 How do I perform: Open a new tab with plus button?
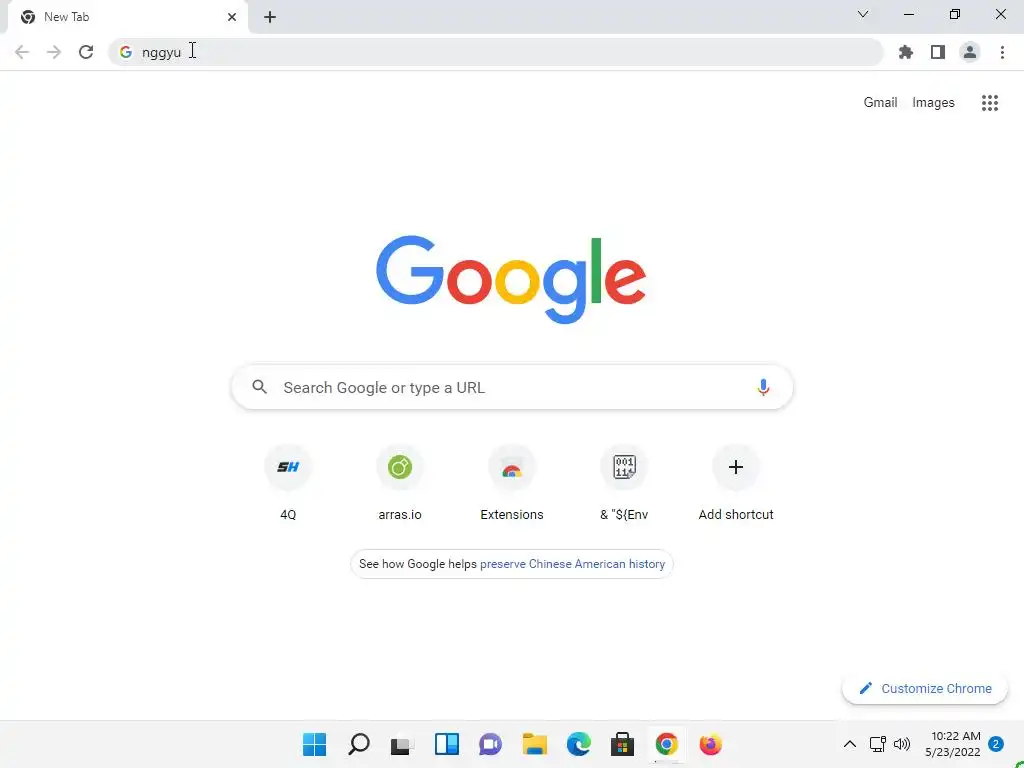click(270, 17)
